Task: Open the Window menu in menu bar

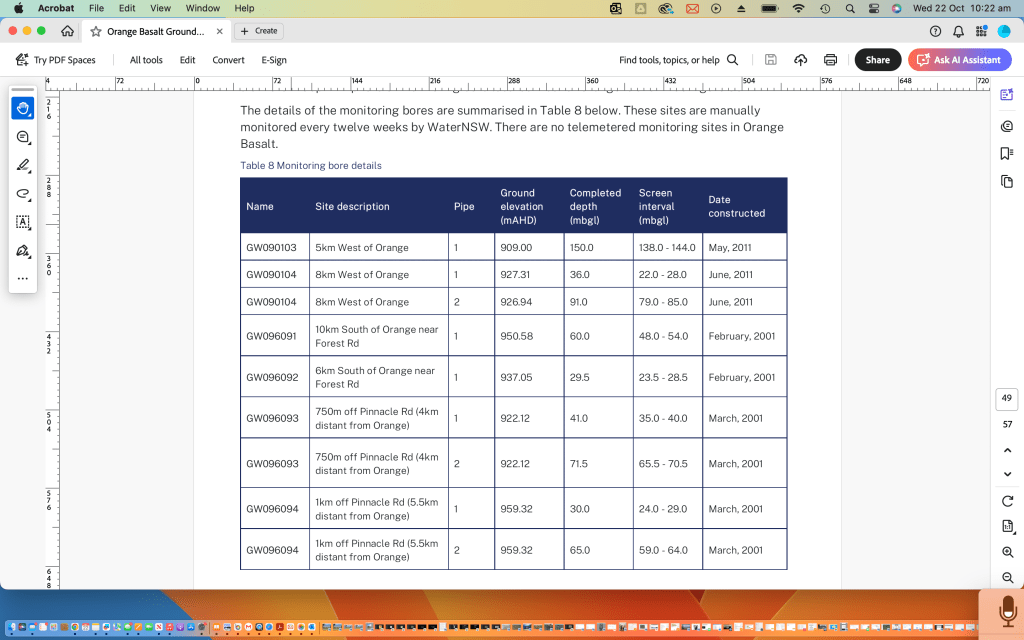Action: pos(203,8)
